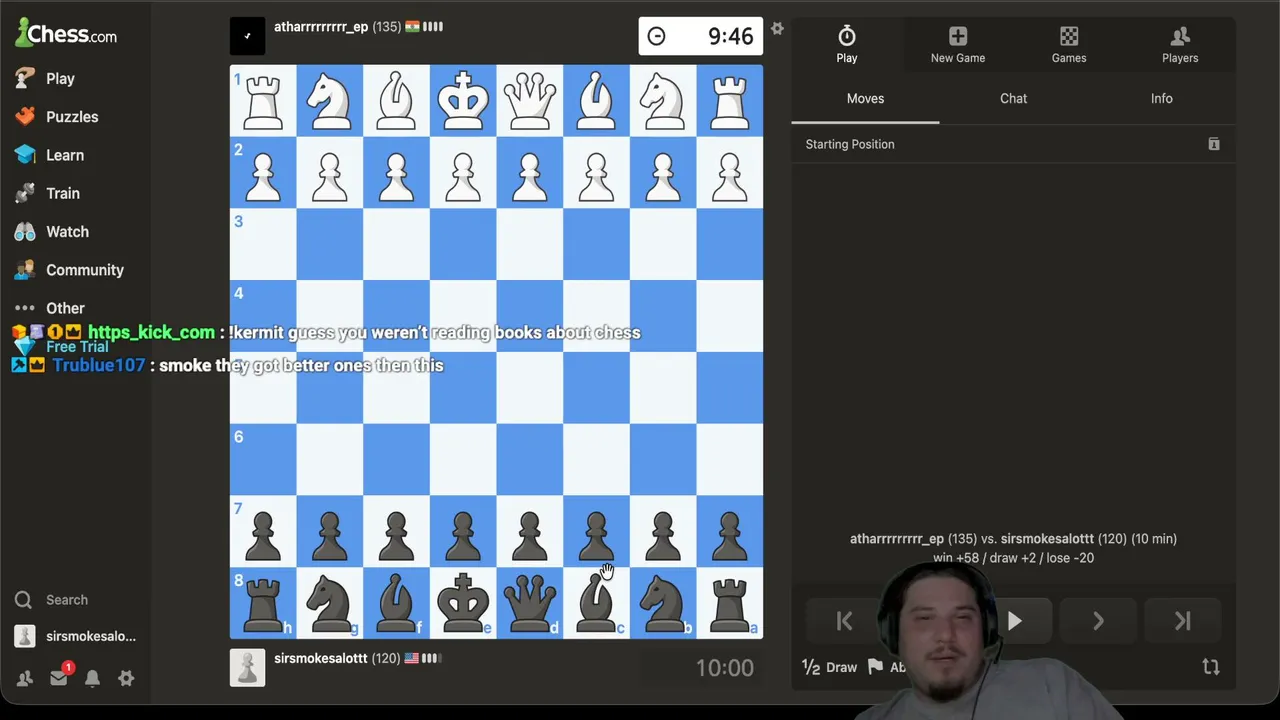Open Puzzles in the left sidebar
Viewport: 1280px width, 720px height.
coord(56,116)
